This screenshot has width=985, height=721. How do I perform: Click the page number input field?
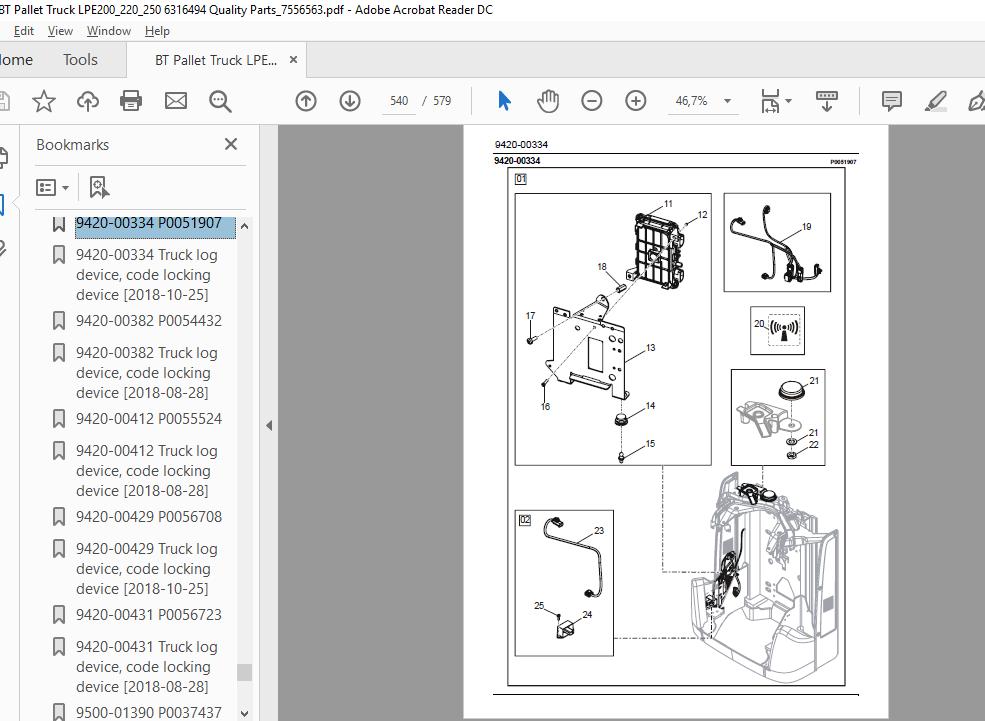click(x=399, y=100)
